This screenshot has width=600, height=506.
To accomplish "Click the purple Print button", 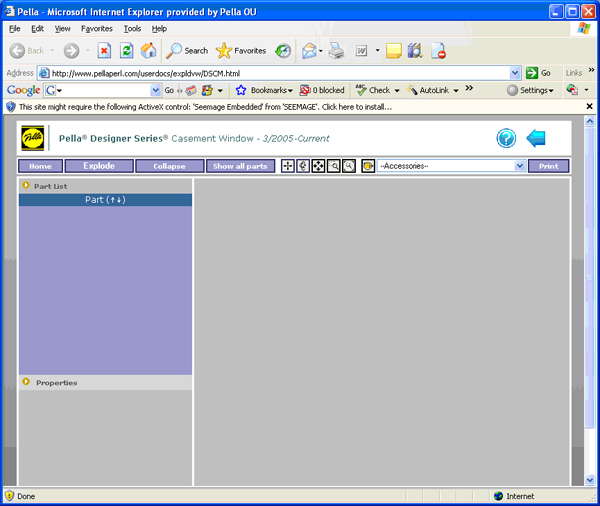I will click(548, 166).
